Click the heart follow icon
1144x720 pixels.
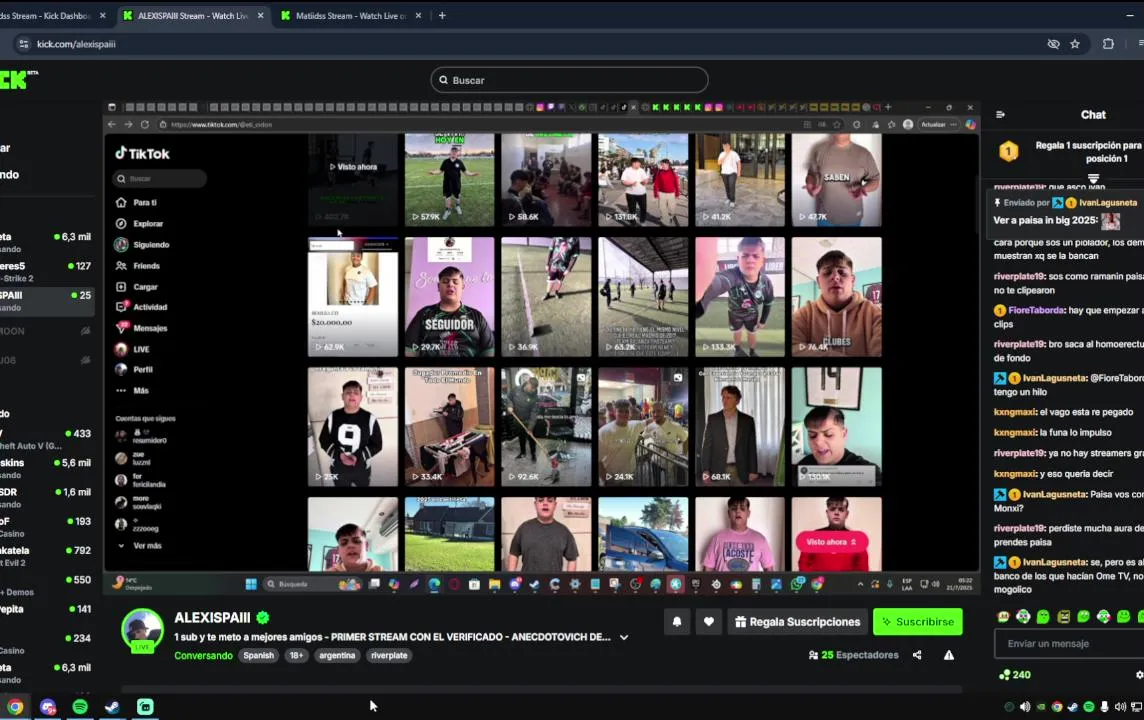coord(708,622)
